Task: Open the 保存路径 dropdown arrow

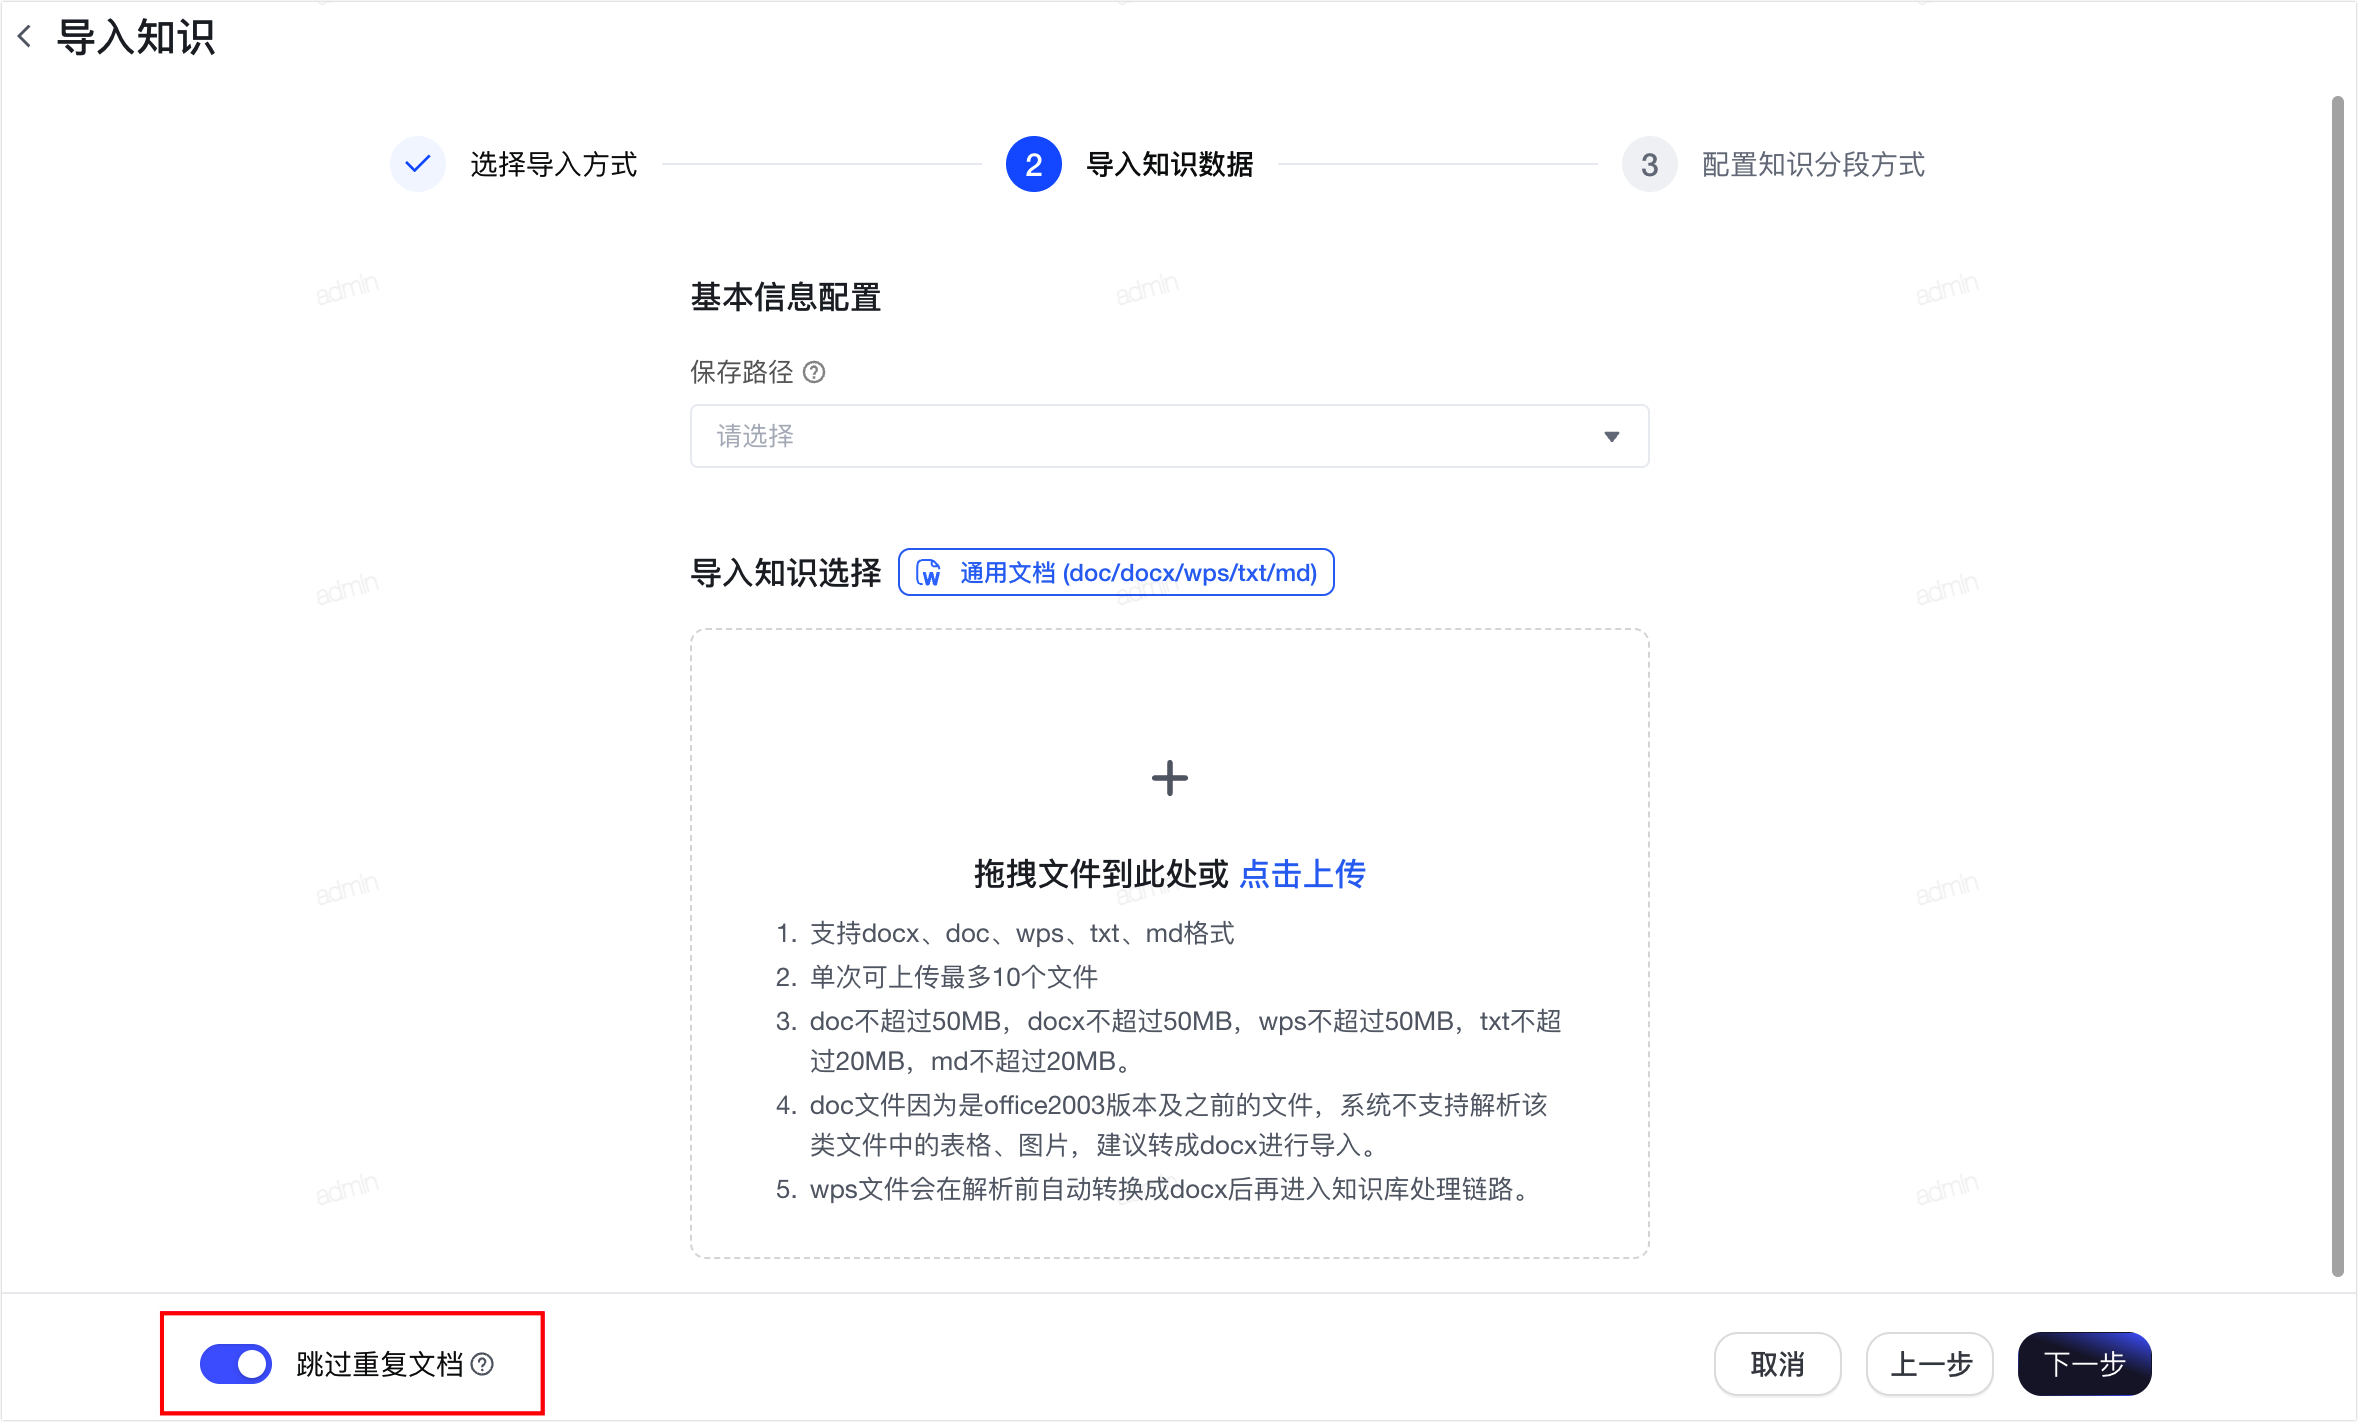Action: pos(1611,436)
